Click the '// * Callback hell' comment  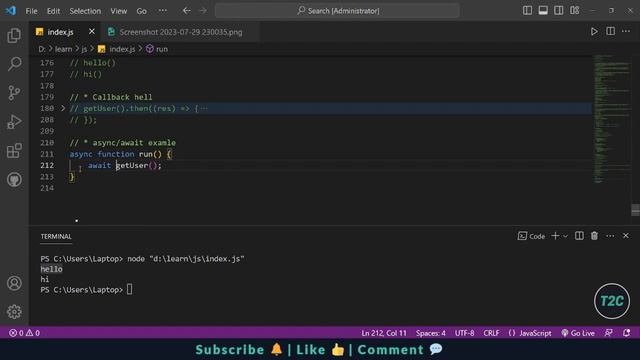[111, 97]
